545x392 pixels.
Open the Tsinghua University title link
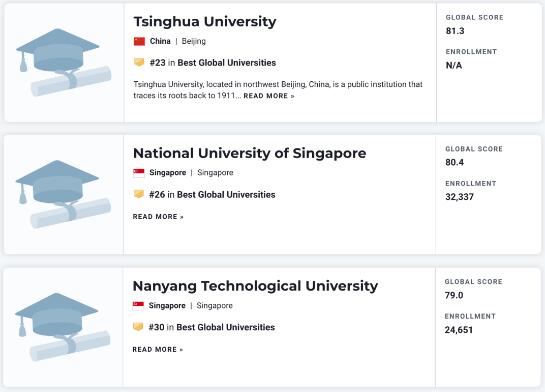pyautogui.click(x=205, y=22)
